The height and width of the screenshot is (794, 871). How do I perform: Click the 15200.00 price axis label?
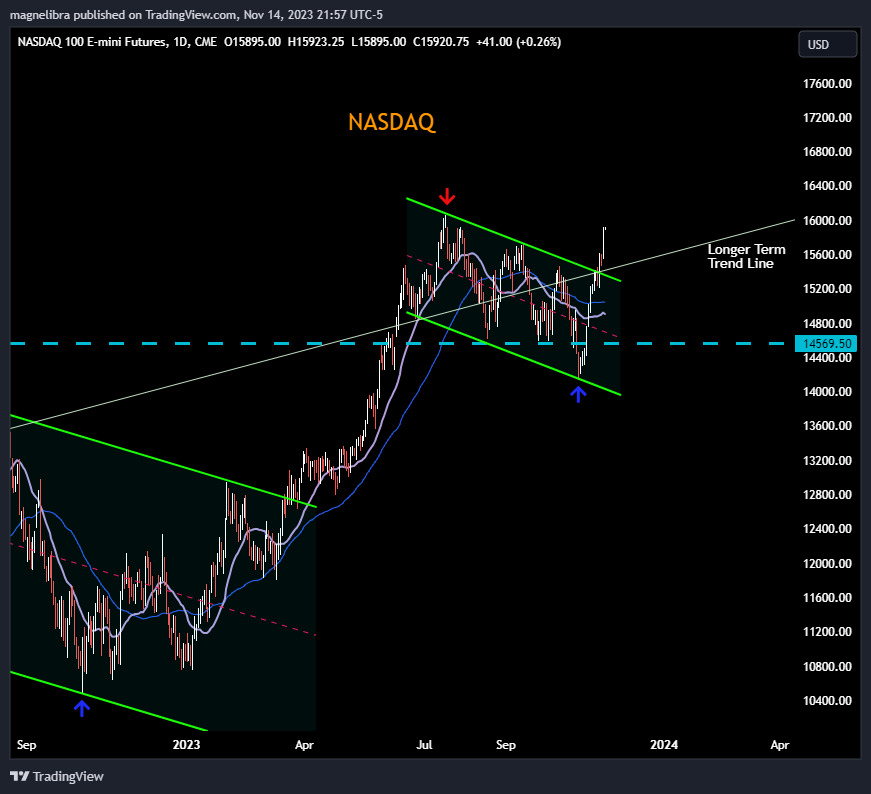point(827,289)
